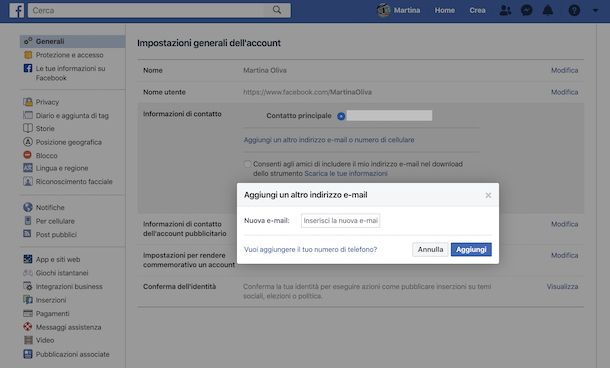The image size is (610, 368).
Task: Click the Pubblicazioni associate icon
Action: [x=28, y=354]
